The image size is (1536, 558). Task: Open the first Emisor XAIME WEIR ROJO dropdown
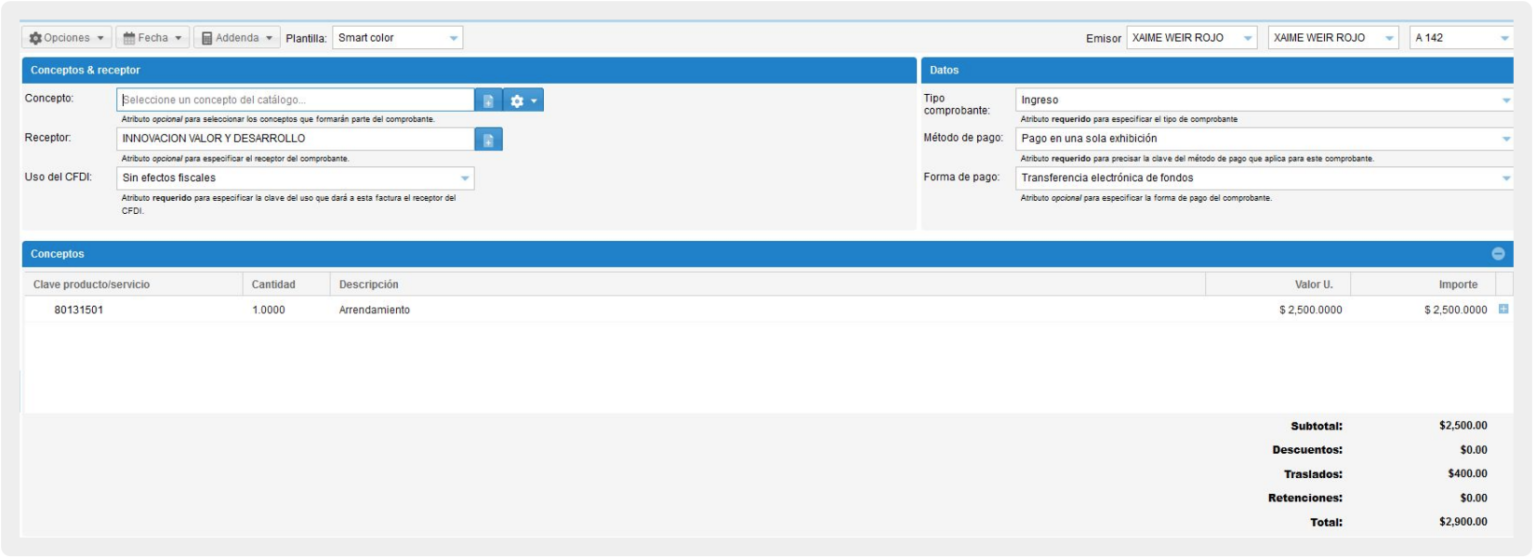1191,38
